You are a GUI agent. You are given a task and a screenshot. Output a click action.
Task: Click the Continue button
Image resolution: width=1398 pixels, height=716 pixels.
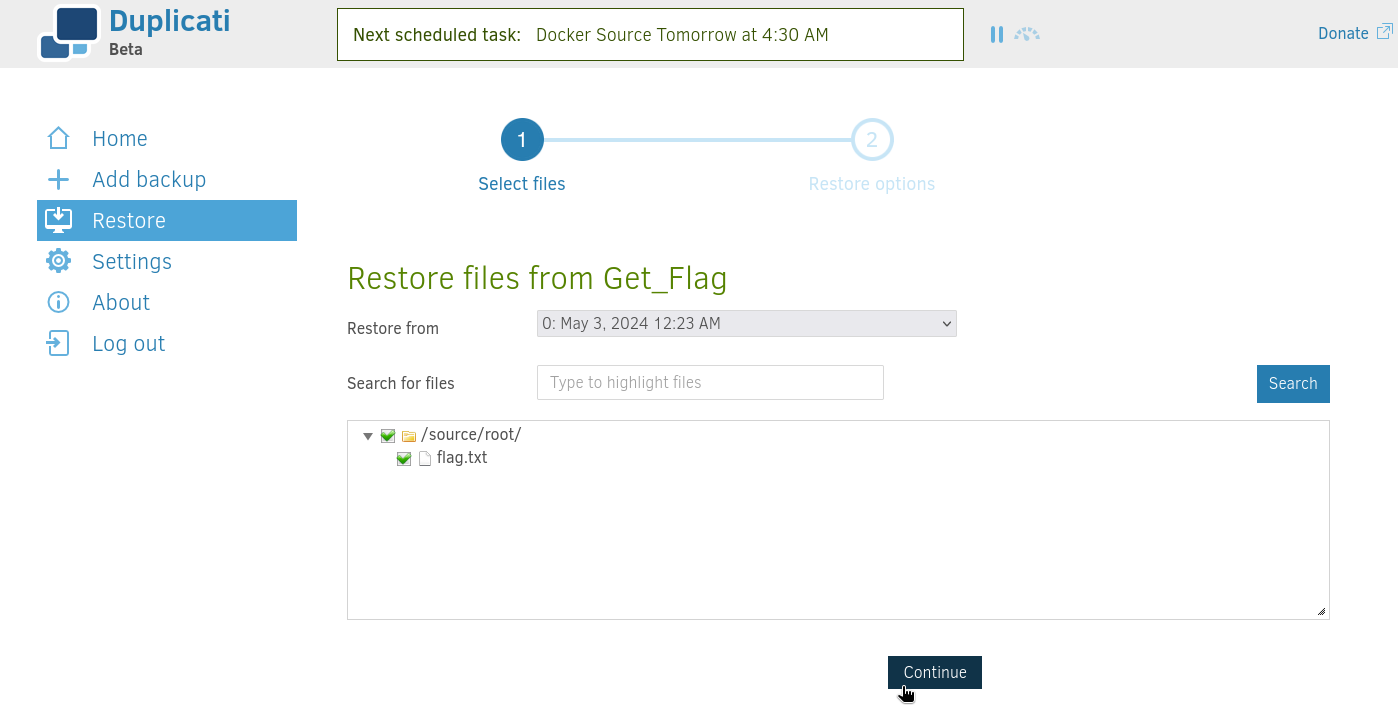(x=935, y=673)
